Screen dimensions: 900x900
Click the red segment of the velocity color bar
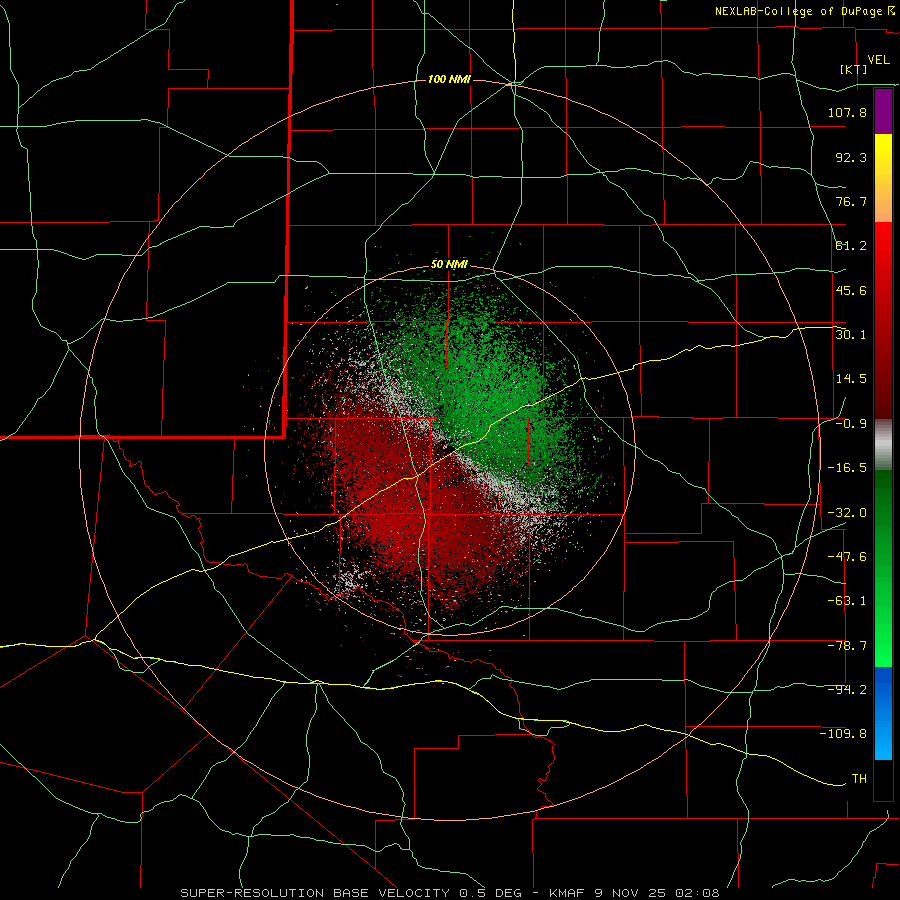pos(883,320)
